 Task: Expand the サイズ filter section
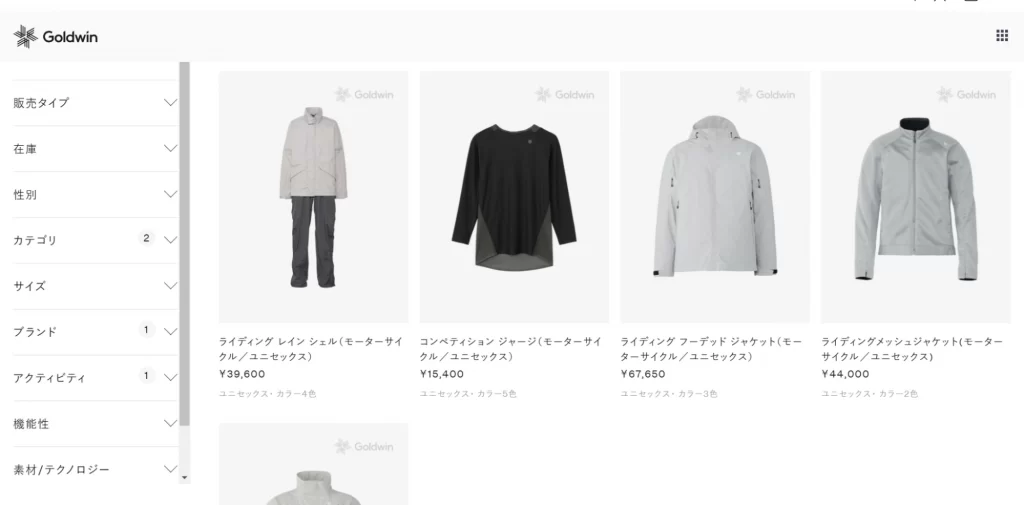(95, 286)
